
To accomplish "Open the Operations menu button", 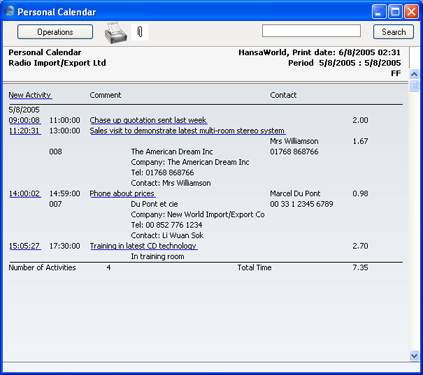I will tap(55, 32).
